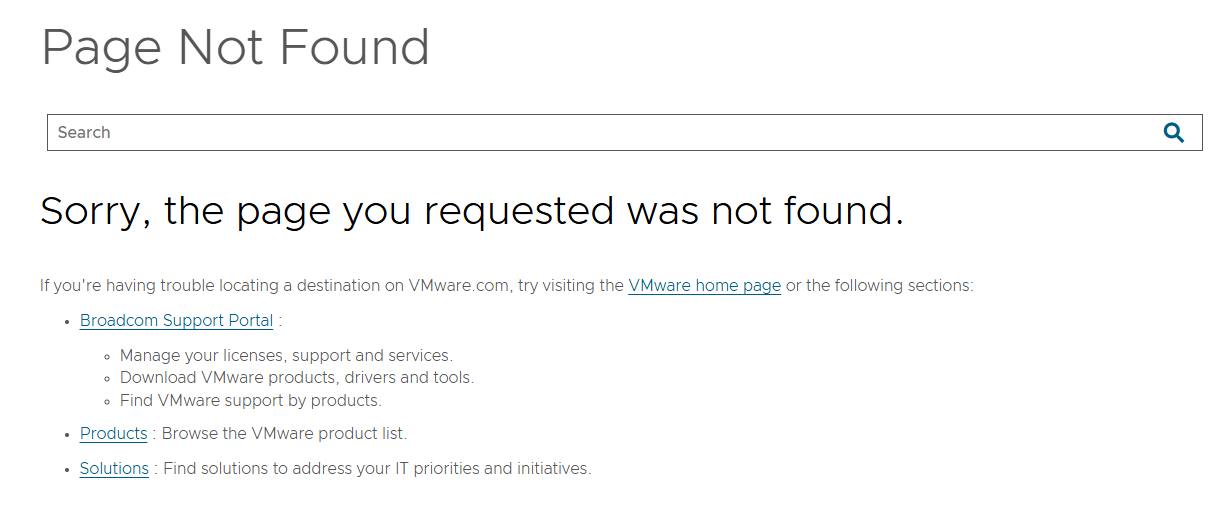Viewport: 1230px width, 508px height.
Task: Click "Find solutions to address your IT priorities" text
Action: point(377,469)
